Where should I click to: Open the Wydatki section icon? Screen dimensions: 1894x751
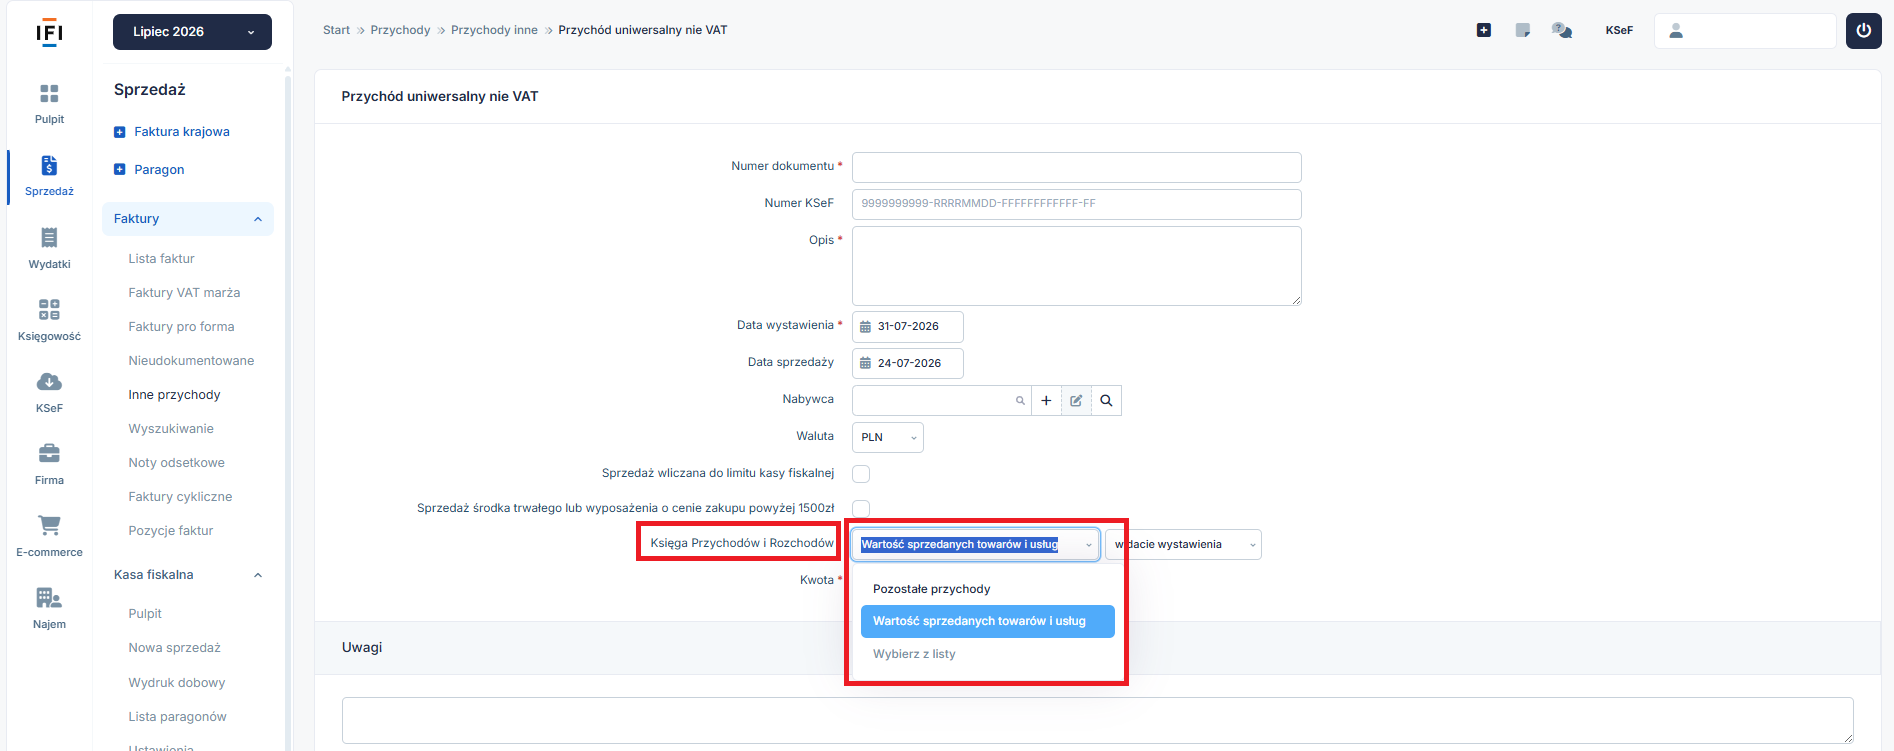[49, 238]
